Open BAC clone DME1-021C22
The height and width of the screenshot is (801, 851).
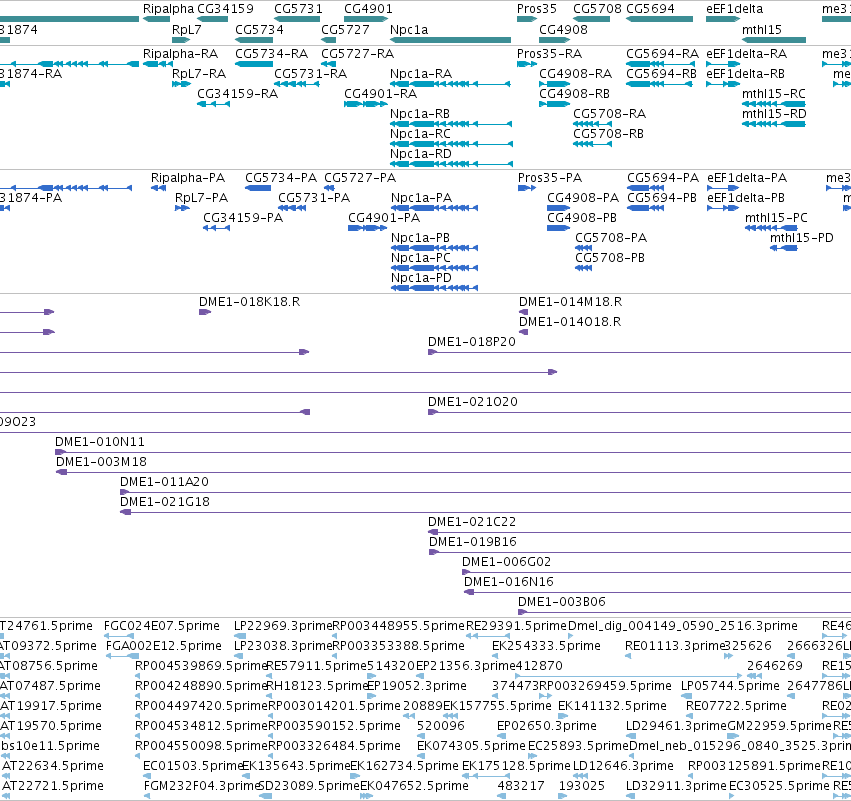(x=472, y=522)
